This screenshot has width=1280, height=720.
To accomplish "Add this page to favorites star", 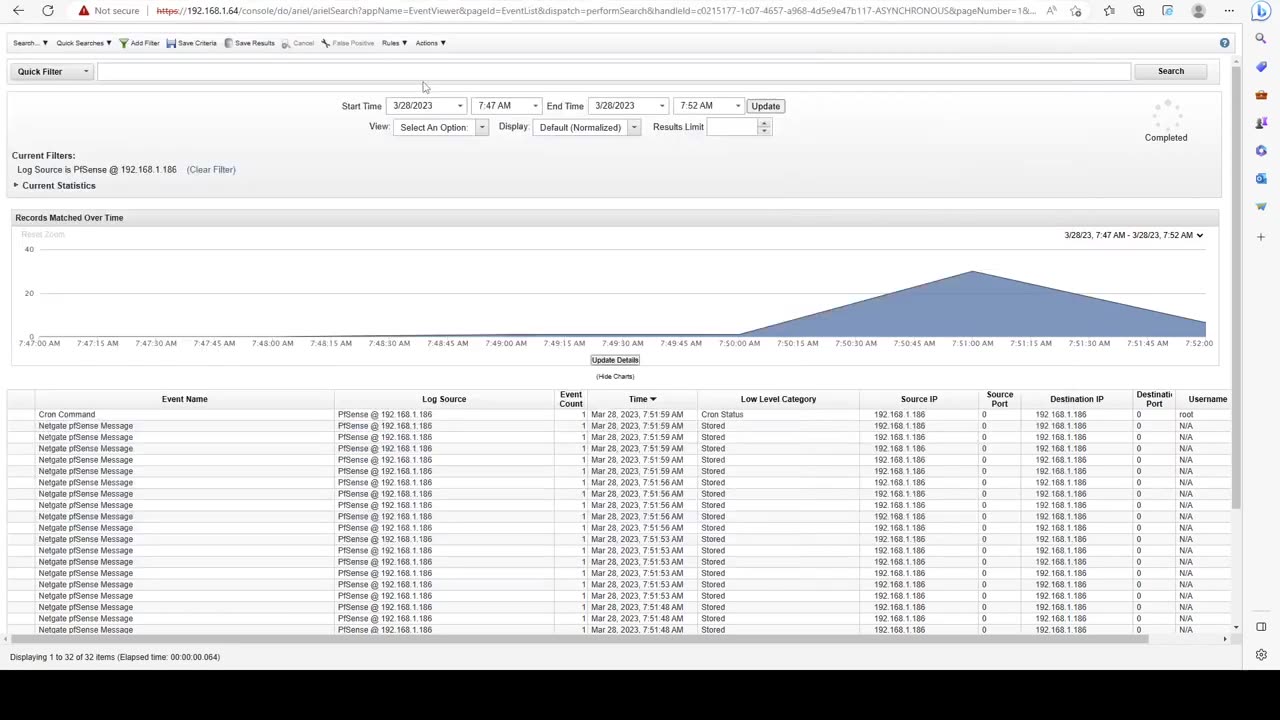I will pyautogui.click(x=1076, y=11).
